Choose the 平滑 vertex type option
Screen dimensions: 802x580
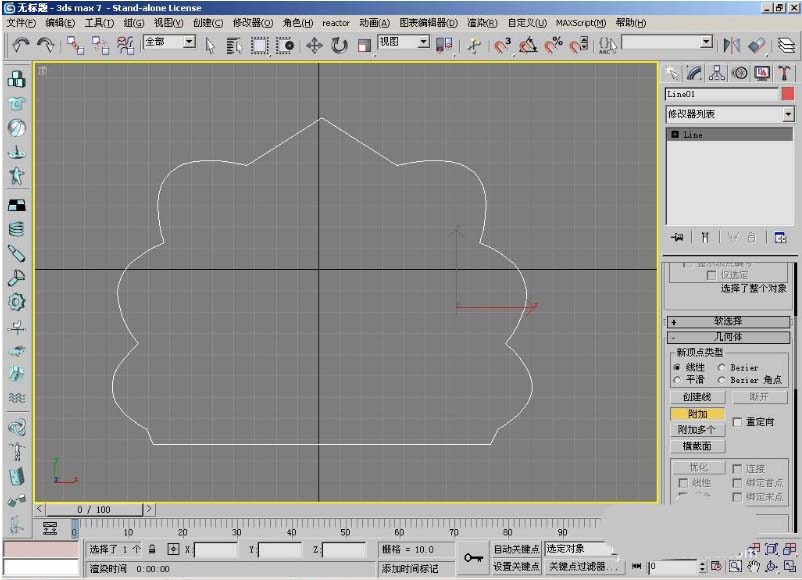click(678, 380)
